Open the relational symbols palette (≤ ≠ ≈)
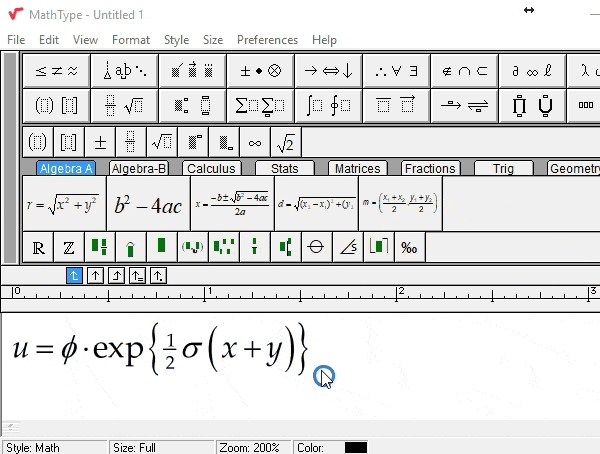The height and width of the screenshot is (454, 600). click(x=57, y=71)
